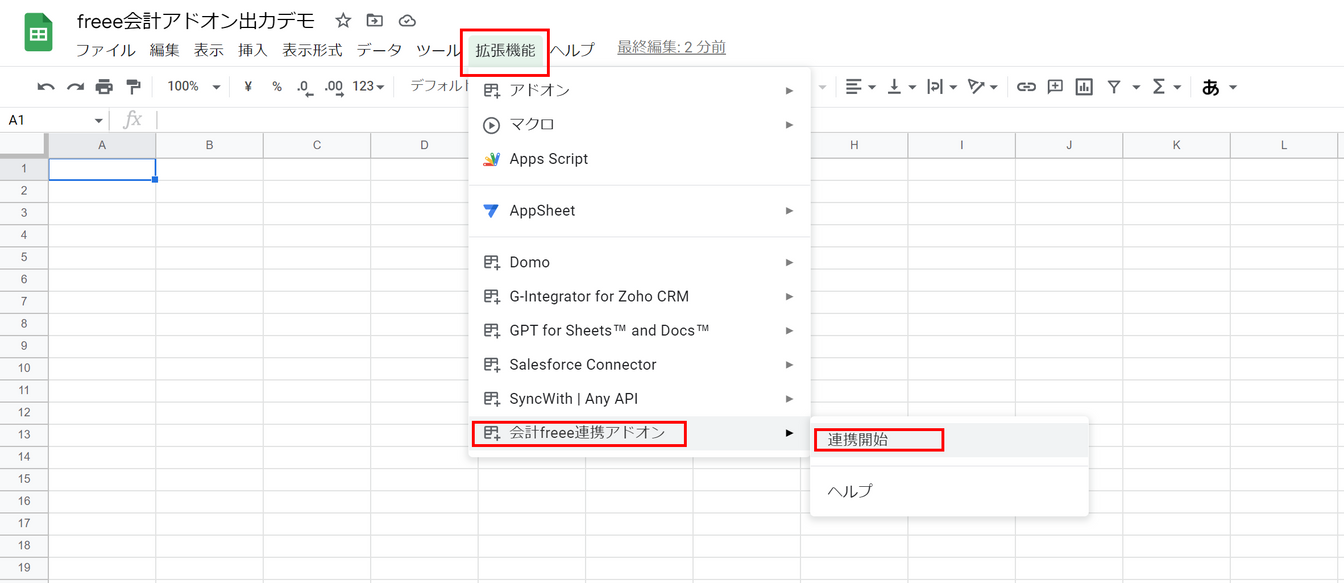Image resolution: width=1344 pixels, height=583 pixels.
Task: Create a filter with the funnel icon
Action: (x=1113, y=87)
